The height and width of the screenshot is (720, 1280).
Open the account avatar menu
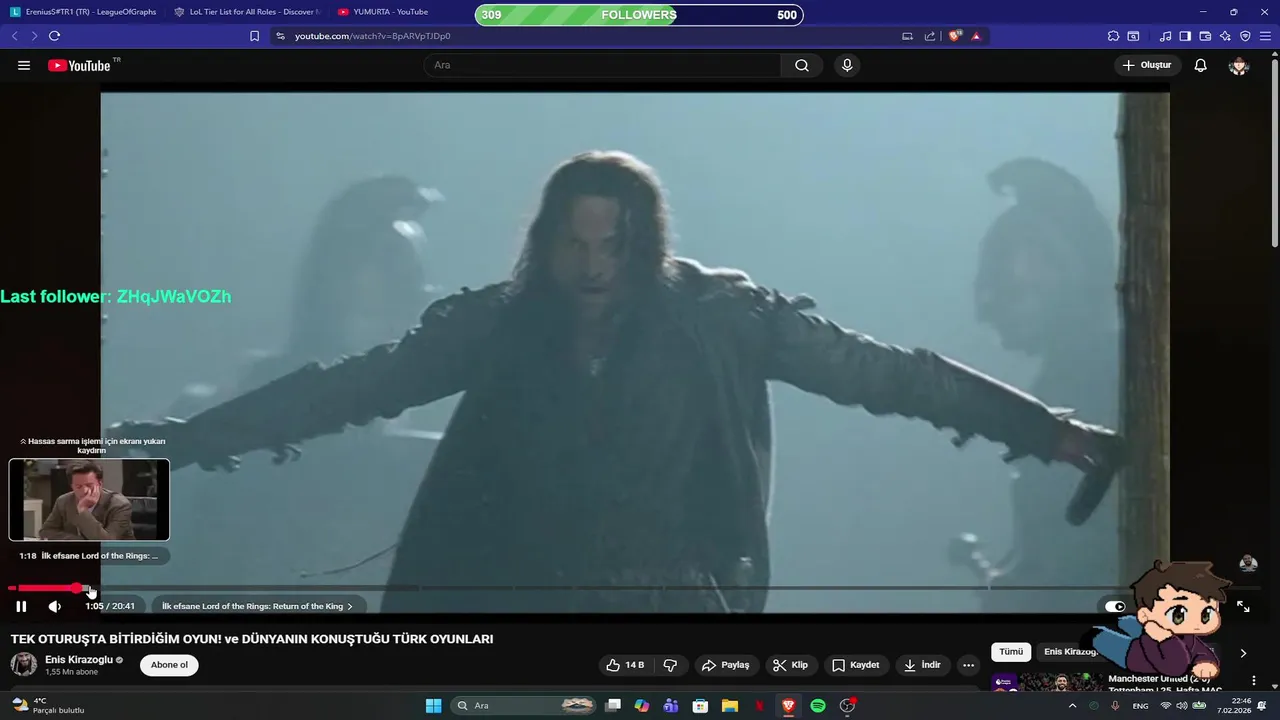pos(1239,65)
